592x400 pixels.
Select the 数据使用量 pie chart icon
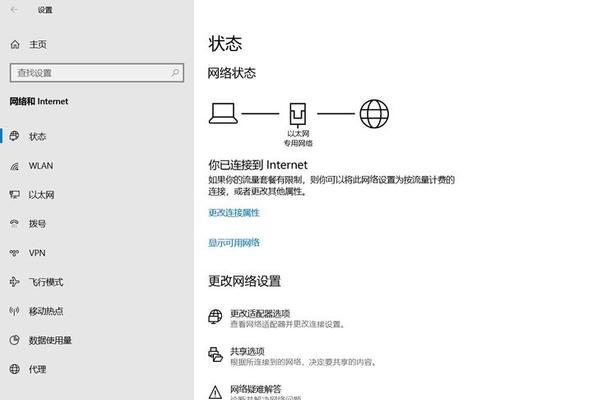14,340
